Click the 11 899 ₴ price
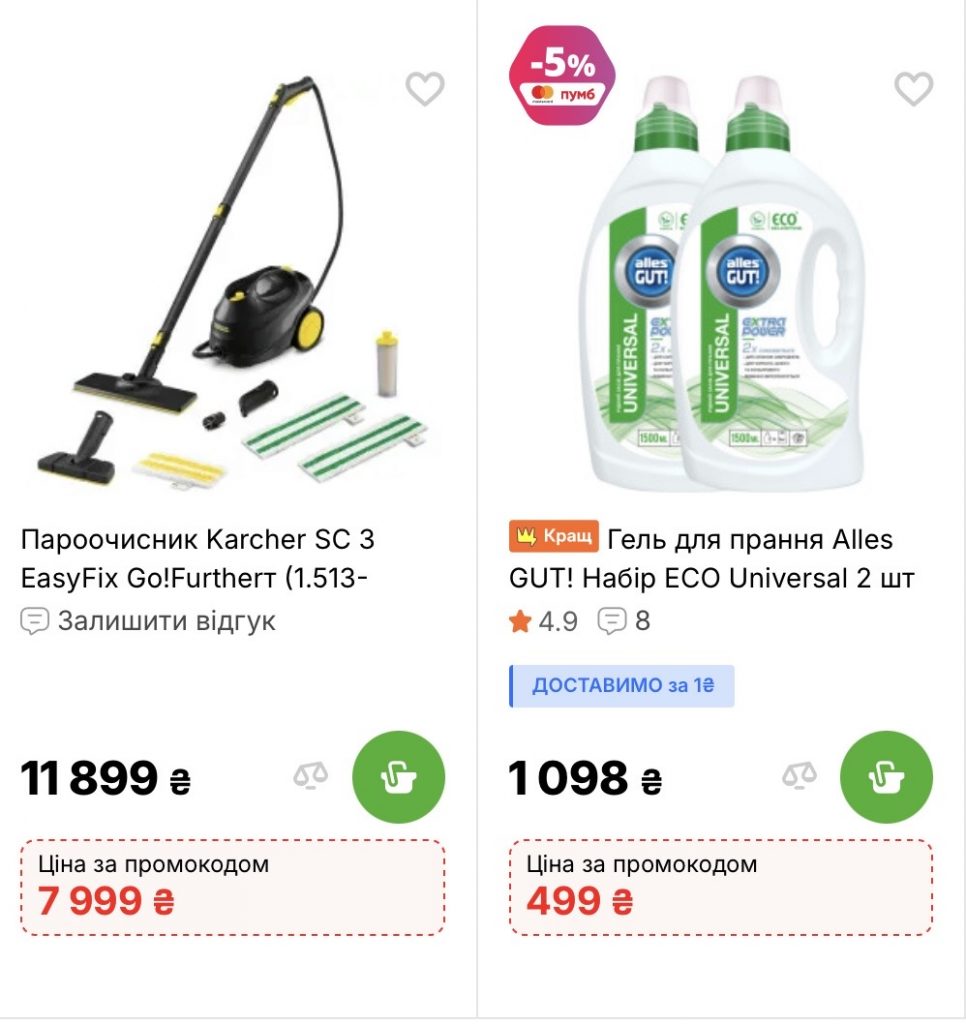This screenshot has height=1024, width=966. [105, 778]
